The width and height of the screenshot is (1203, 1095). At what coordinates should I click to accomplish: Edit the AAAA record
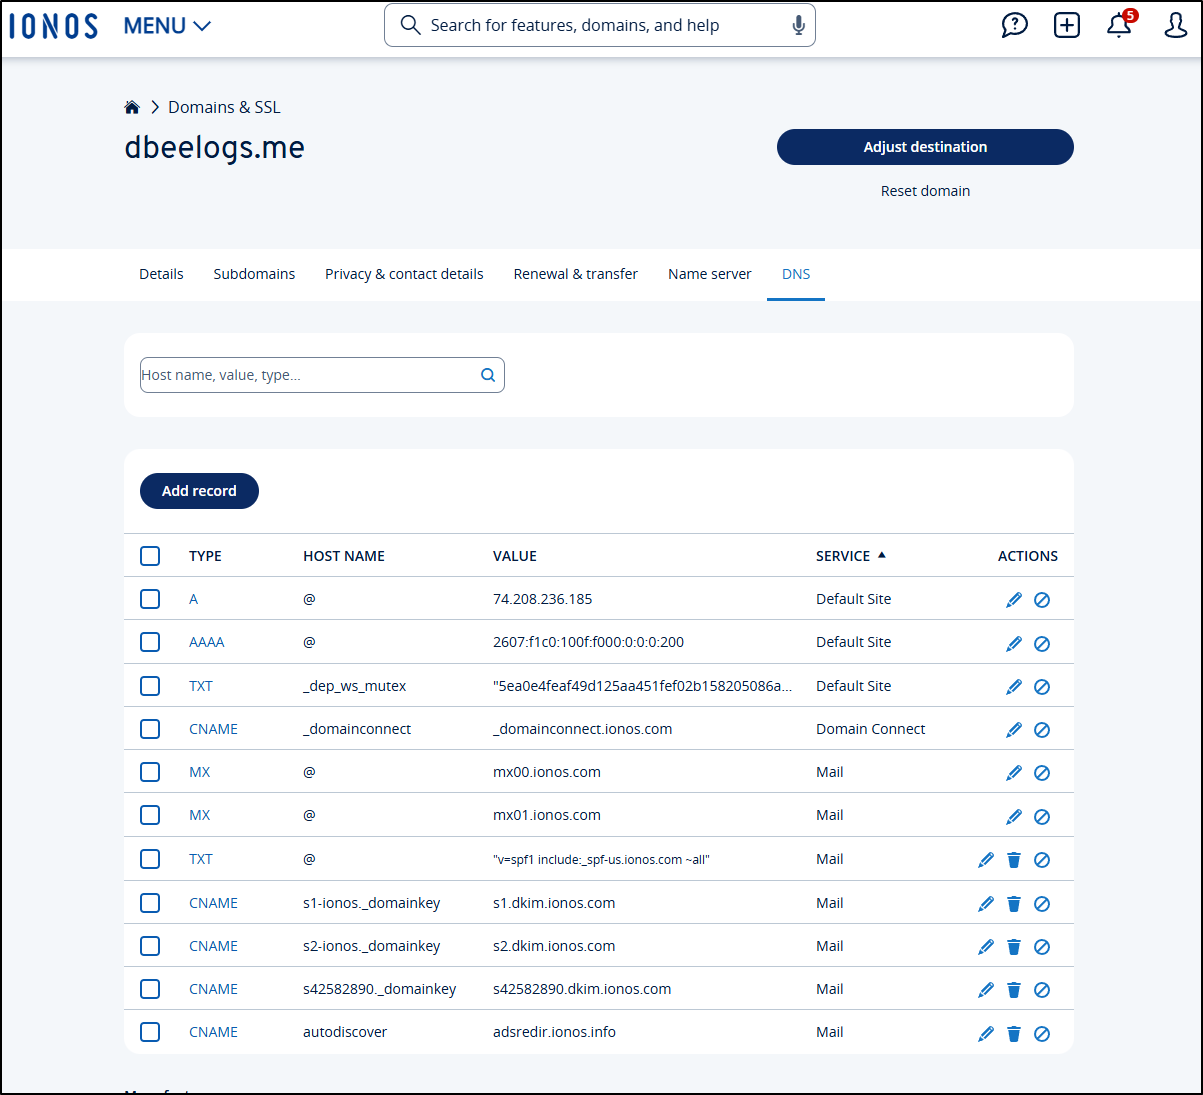pos(1014,643)
